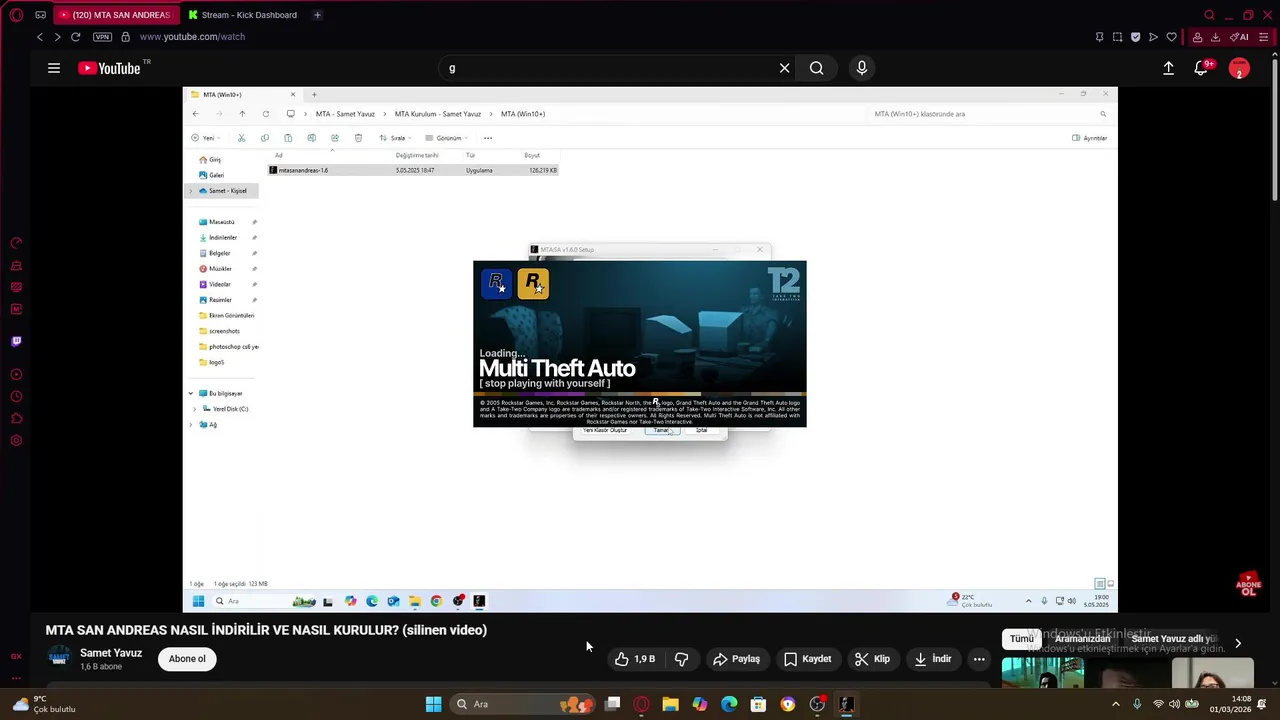The width and height of the screenshot is (1280, 720).
Task: Go back in the browser
Action: tap(40, 37)
